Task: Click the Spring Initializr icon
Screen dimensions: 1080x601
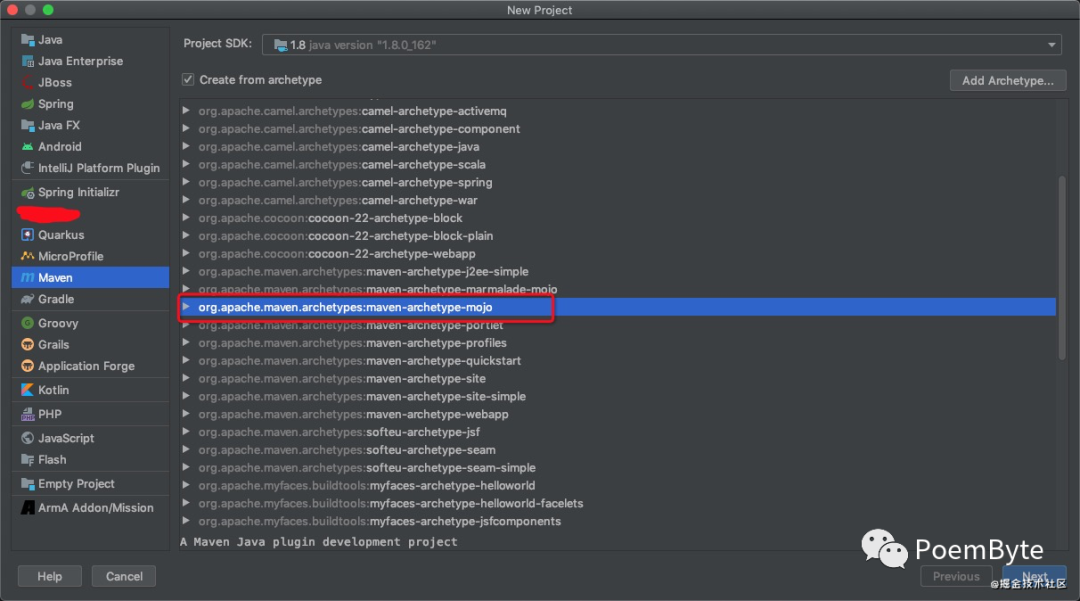Action: click(28, 192)
